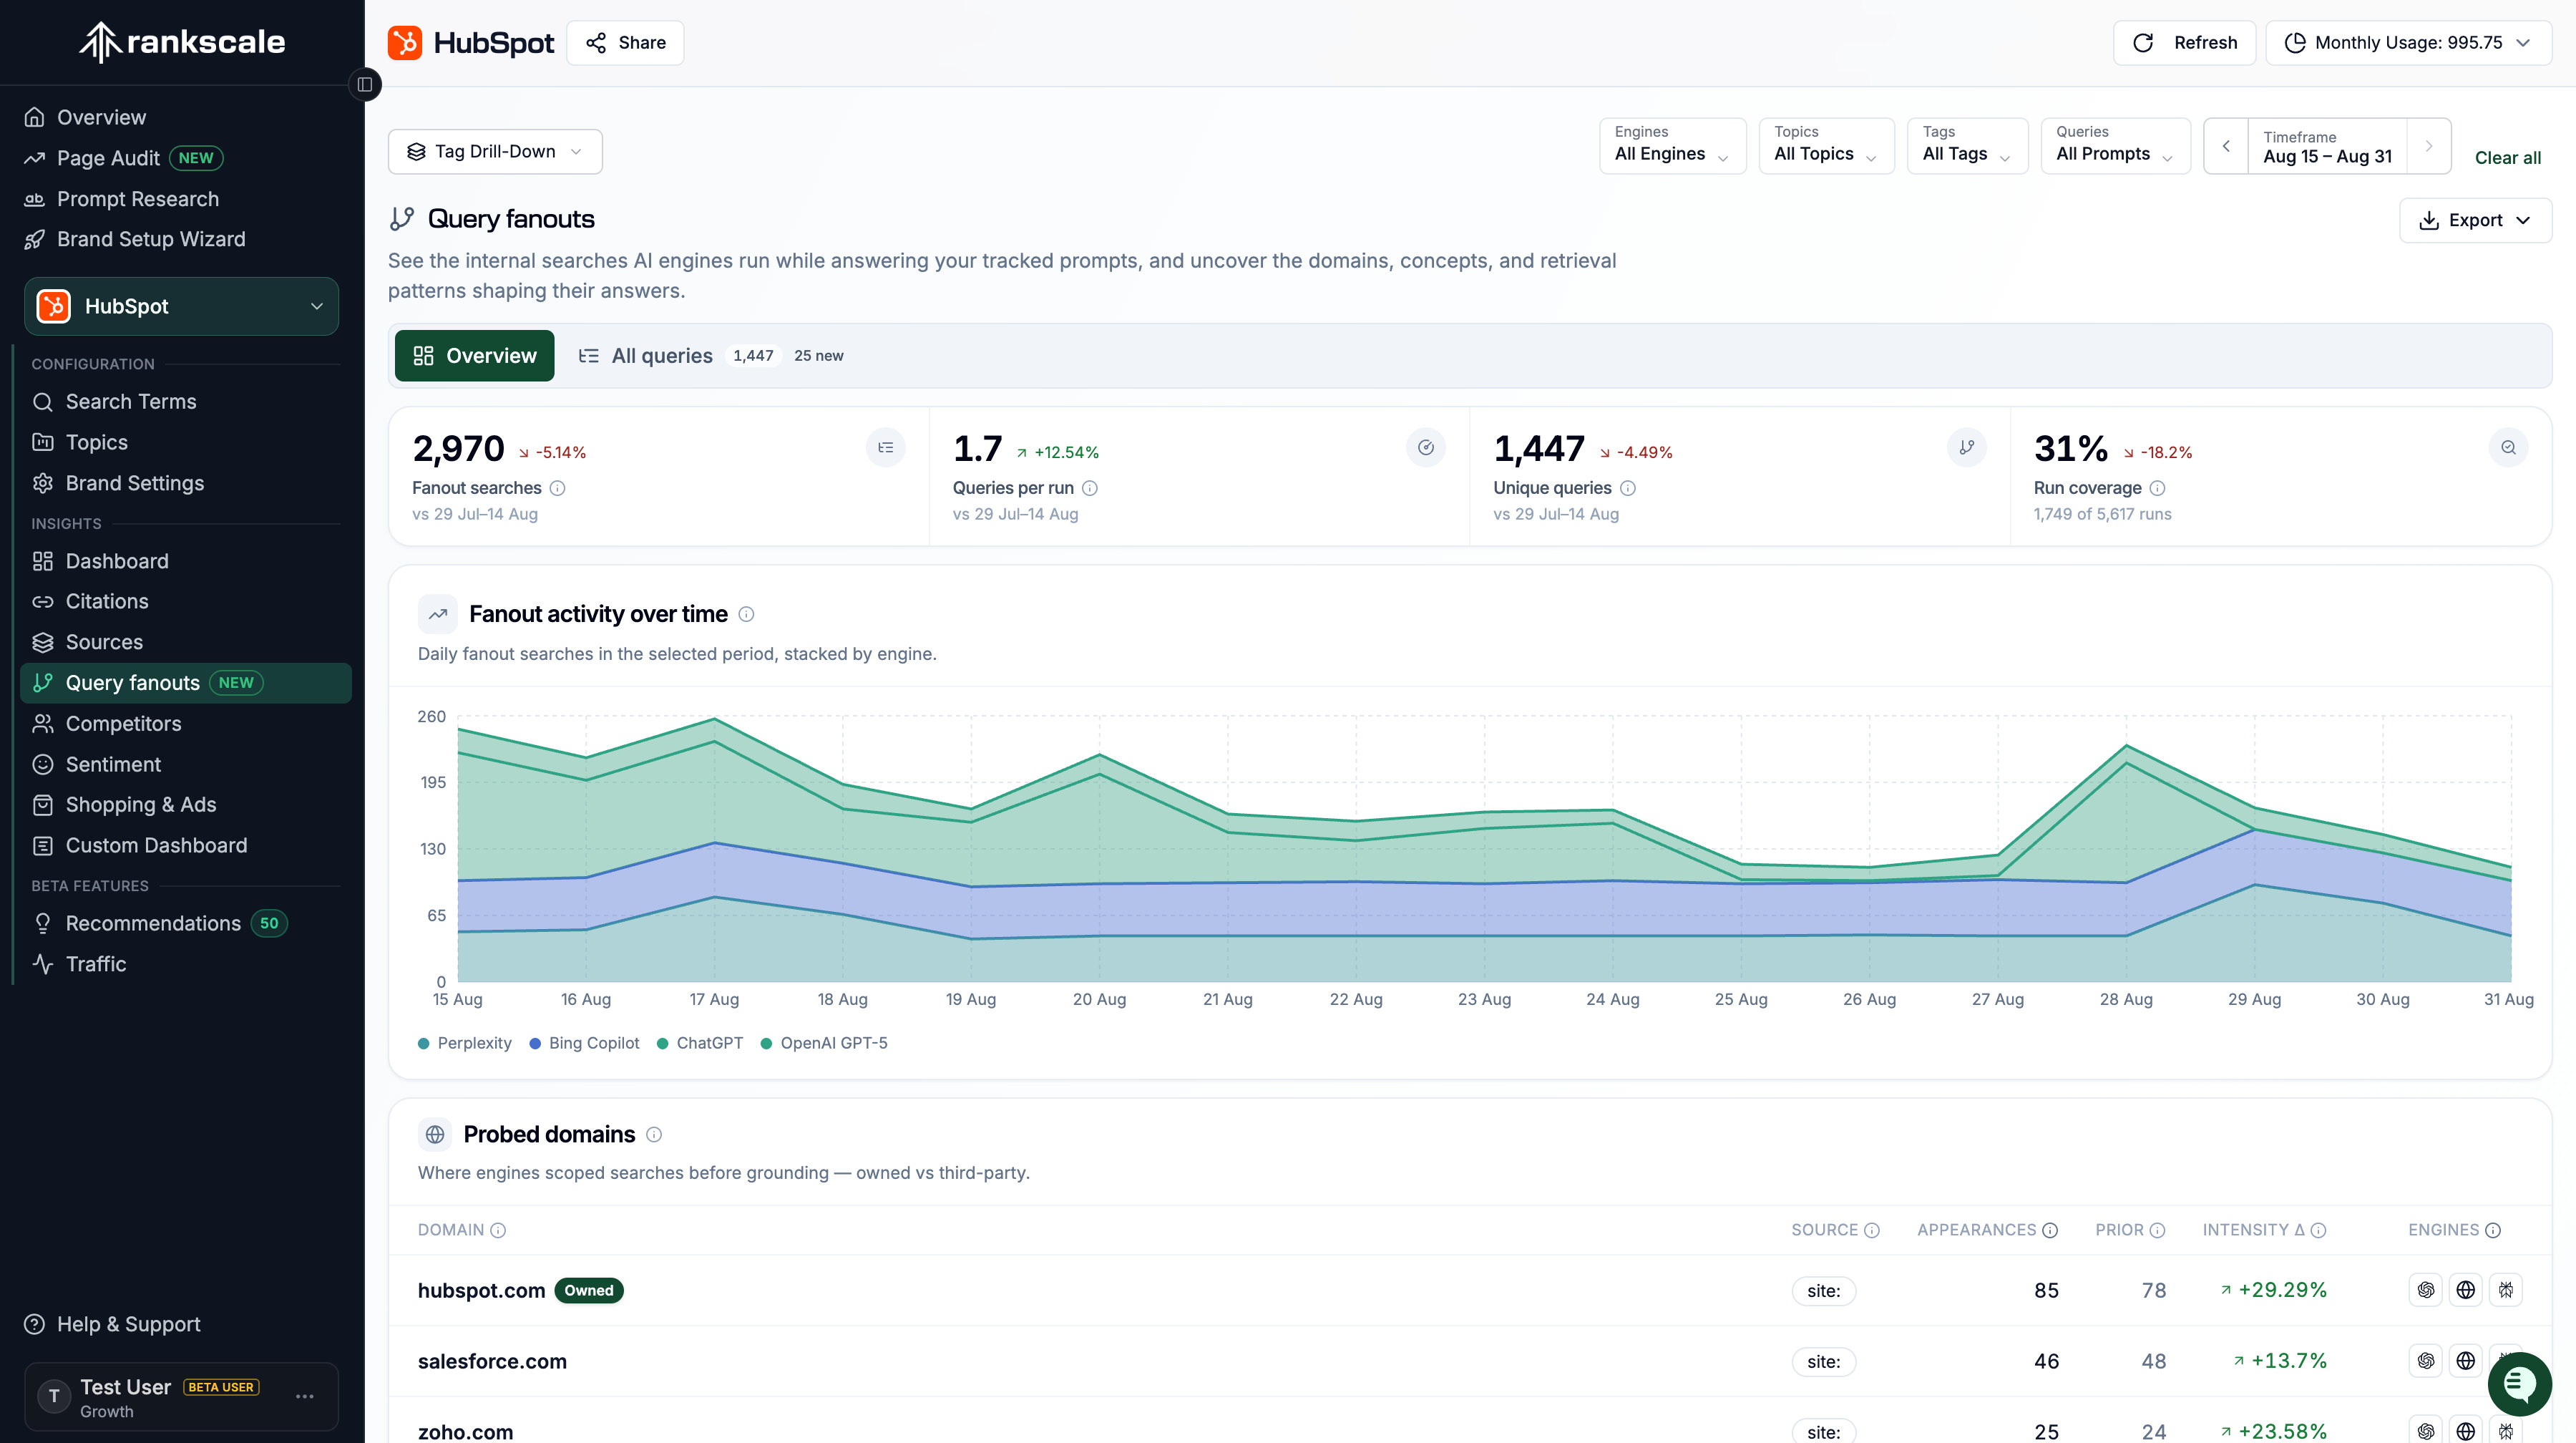Toggle OpenAI GPT-5 series in chart legend

(x=824, y=1043)
